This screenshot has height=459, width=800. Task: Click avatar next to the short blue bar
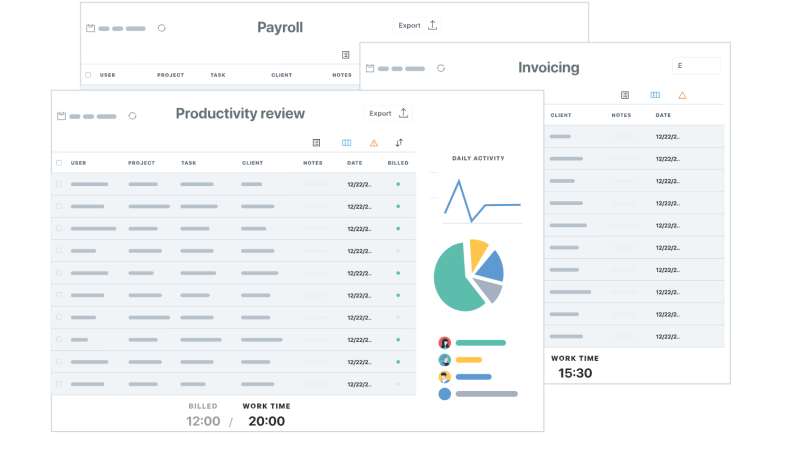445,377
